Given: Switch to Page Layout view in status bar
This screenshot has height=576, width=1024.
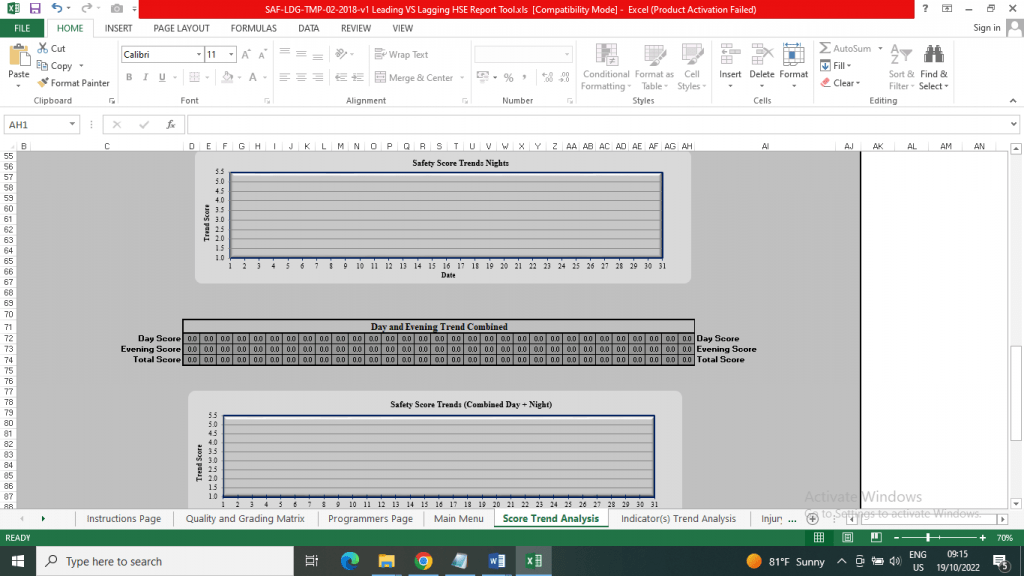Looking at the screenshot, I should point(848,537).
